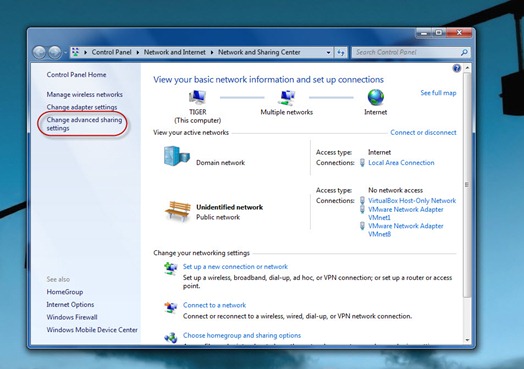Click the adapter icon beside VirtualBox Host-Only Network
The height and width of the screenshot is (369, 524).
click(x=362, y=201)
